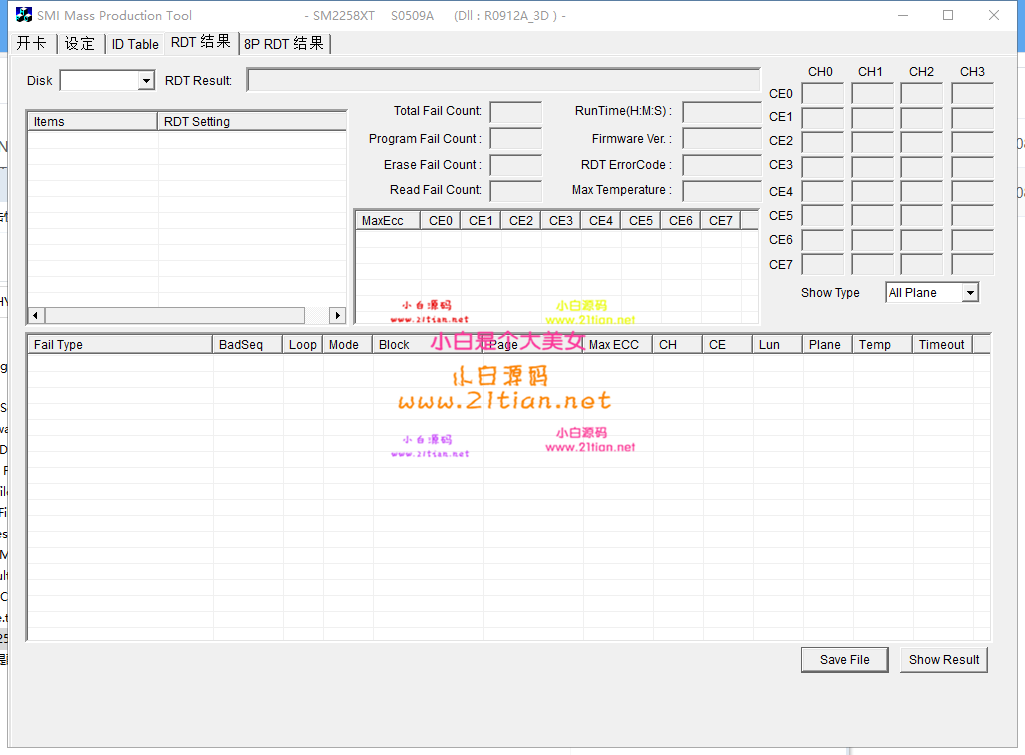Click the Show Result button

pos(943,660)
